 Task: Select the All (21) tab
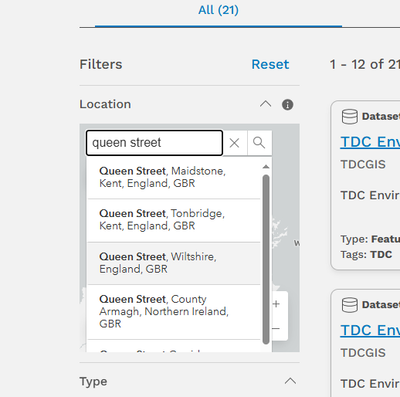218,10
